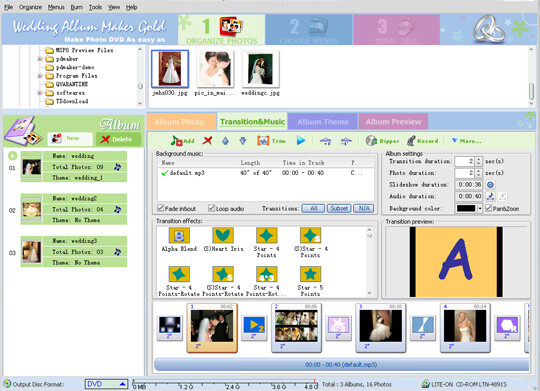Screen dimensions: 540x391
Task: Go to step 2 Choose Menus
Action: click(x=309, y=30)
